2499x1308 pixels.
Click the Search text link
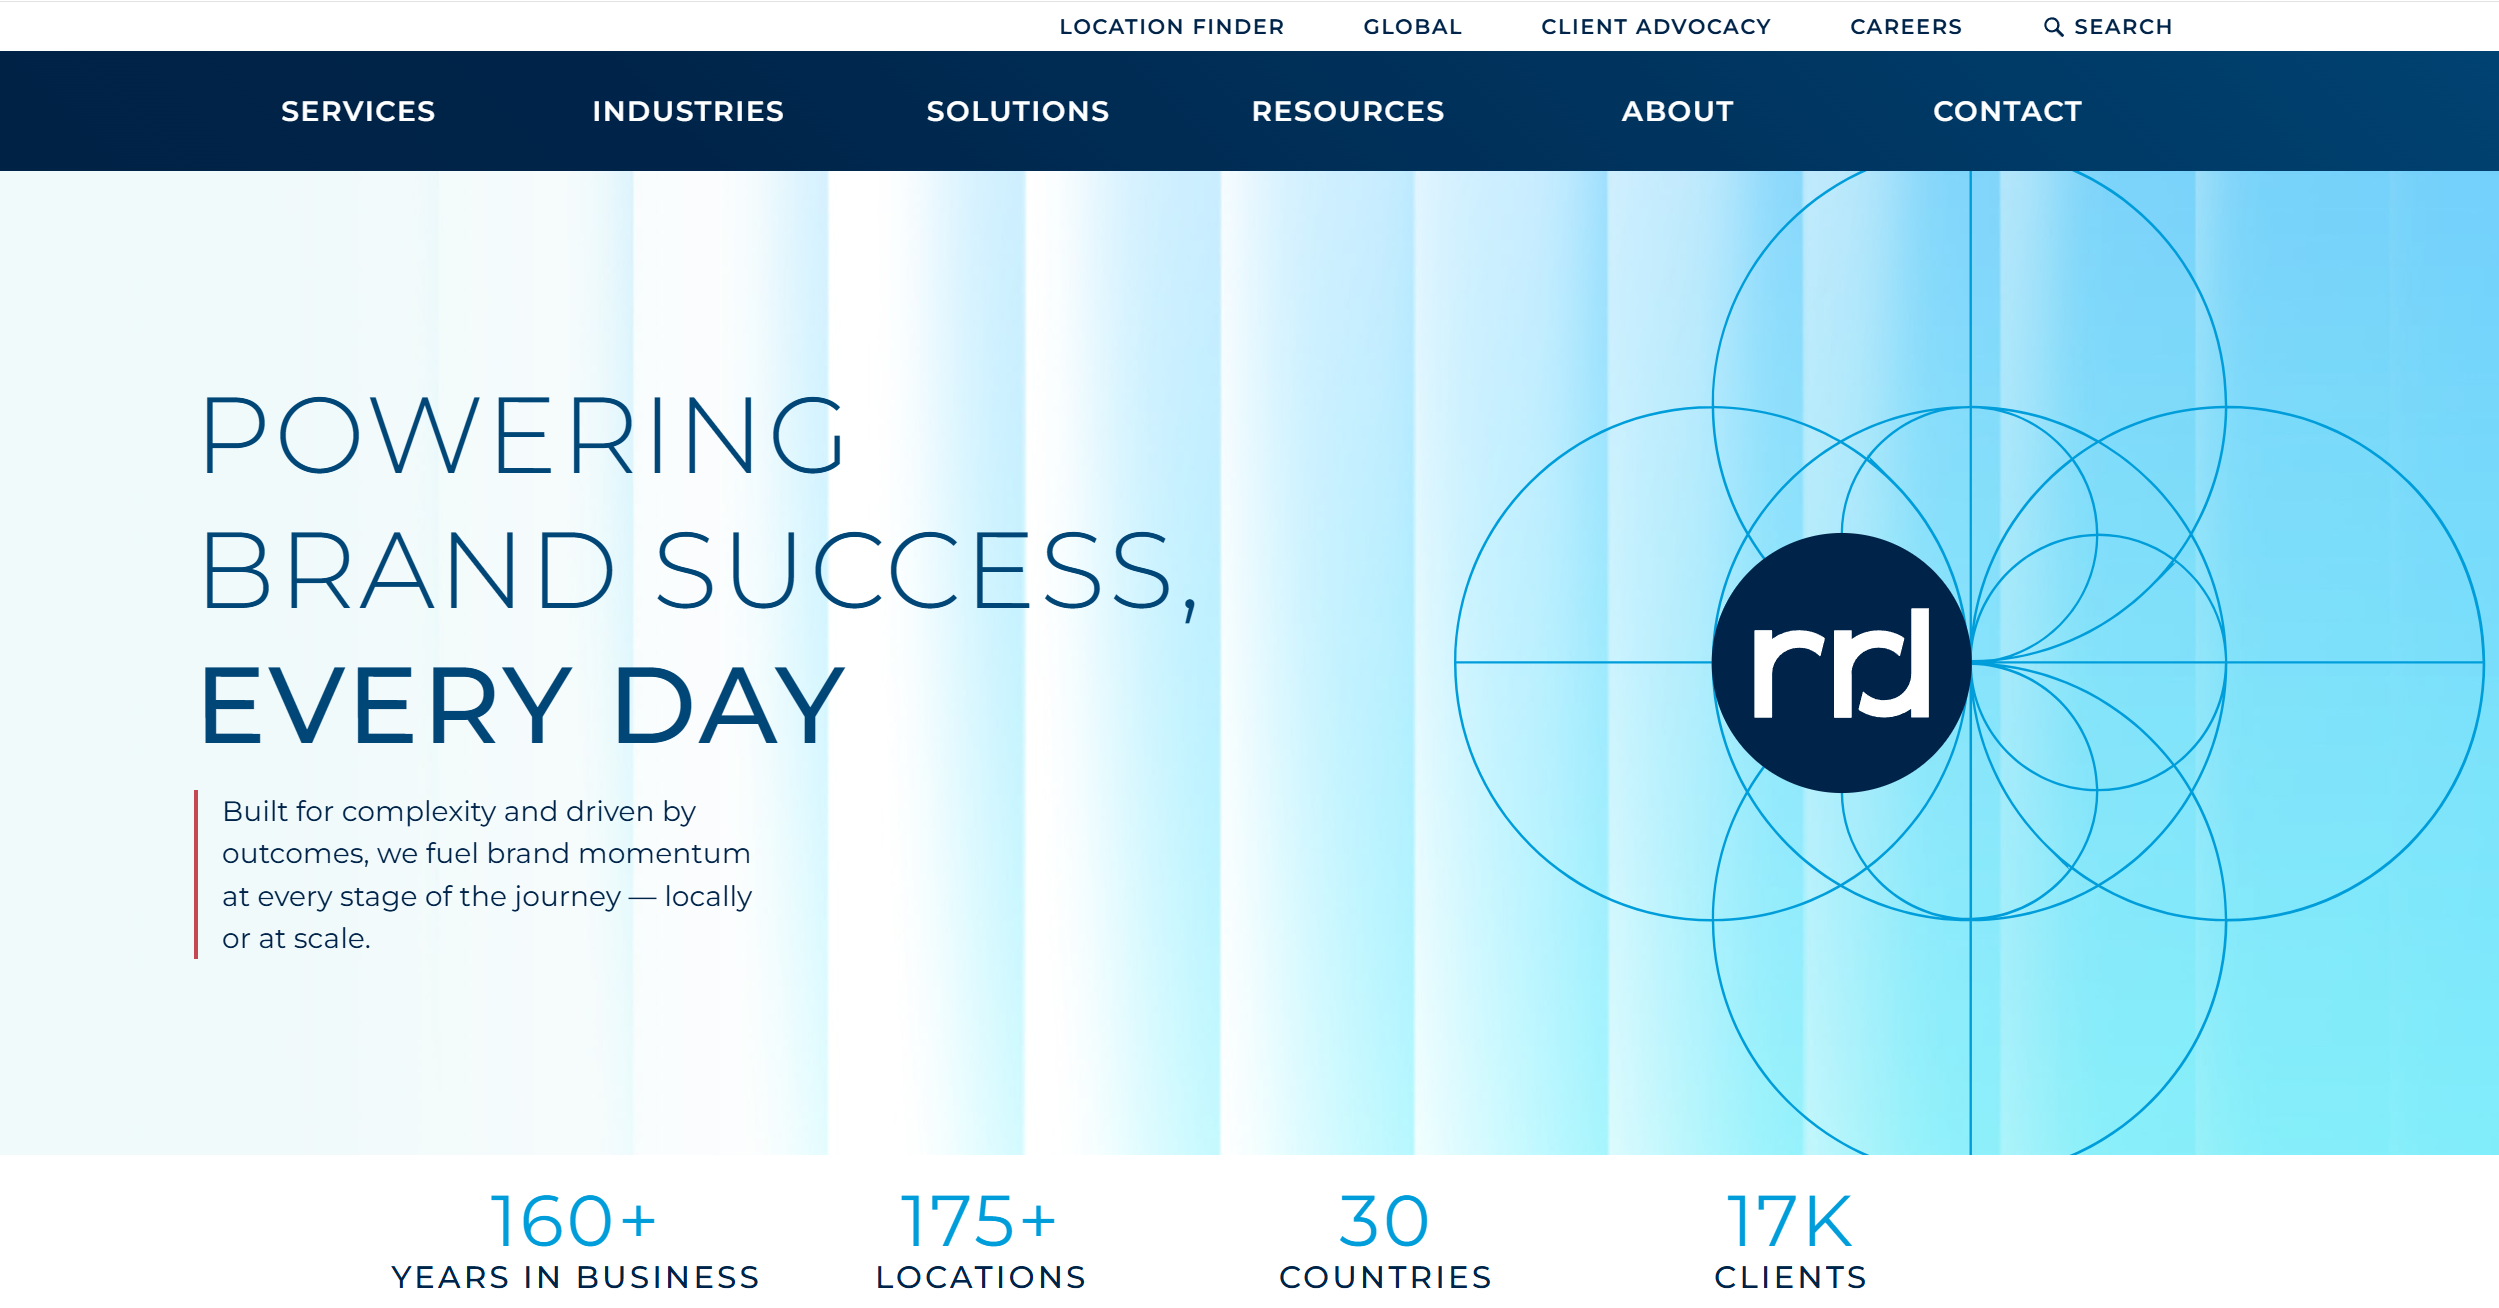[2123, 27]
